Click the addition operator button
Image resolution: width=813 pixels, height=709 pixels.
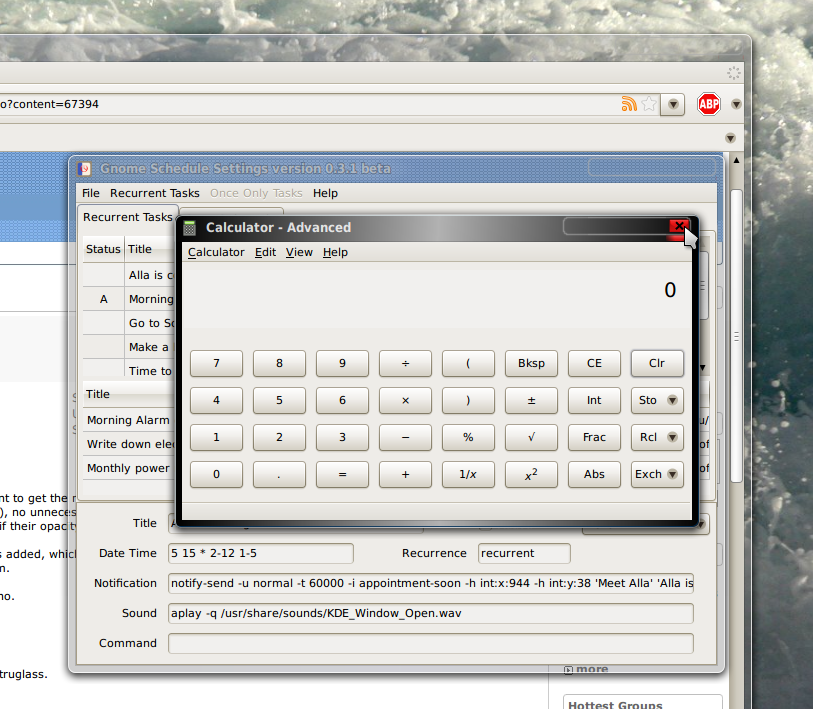click(x=405, y=475)
